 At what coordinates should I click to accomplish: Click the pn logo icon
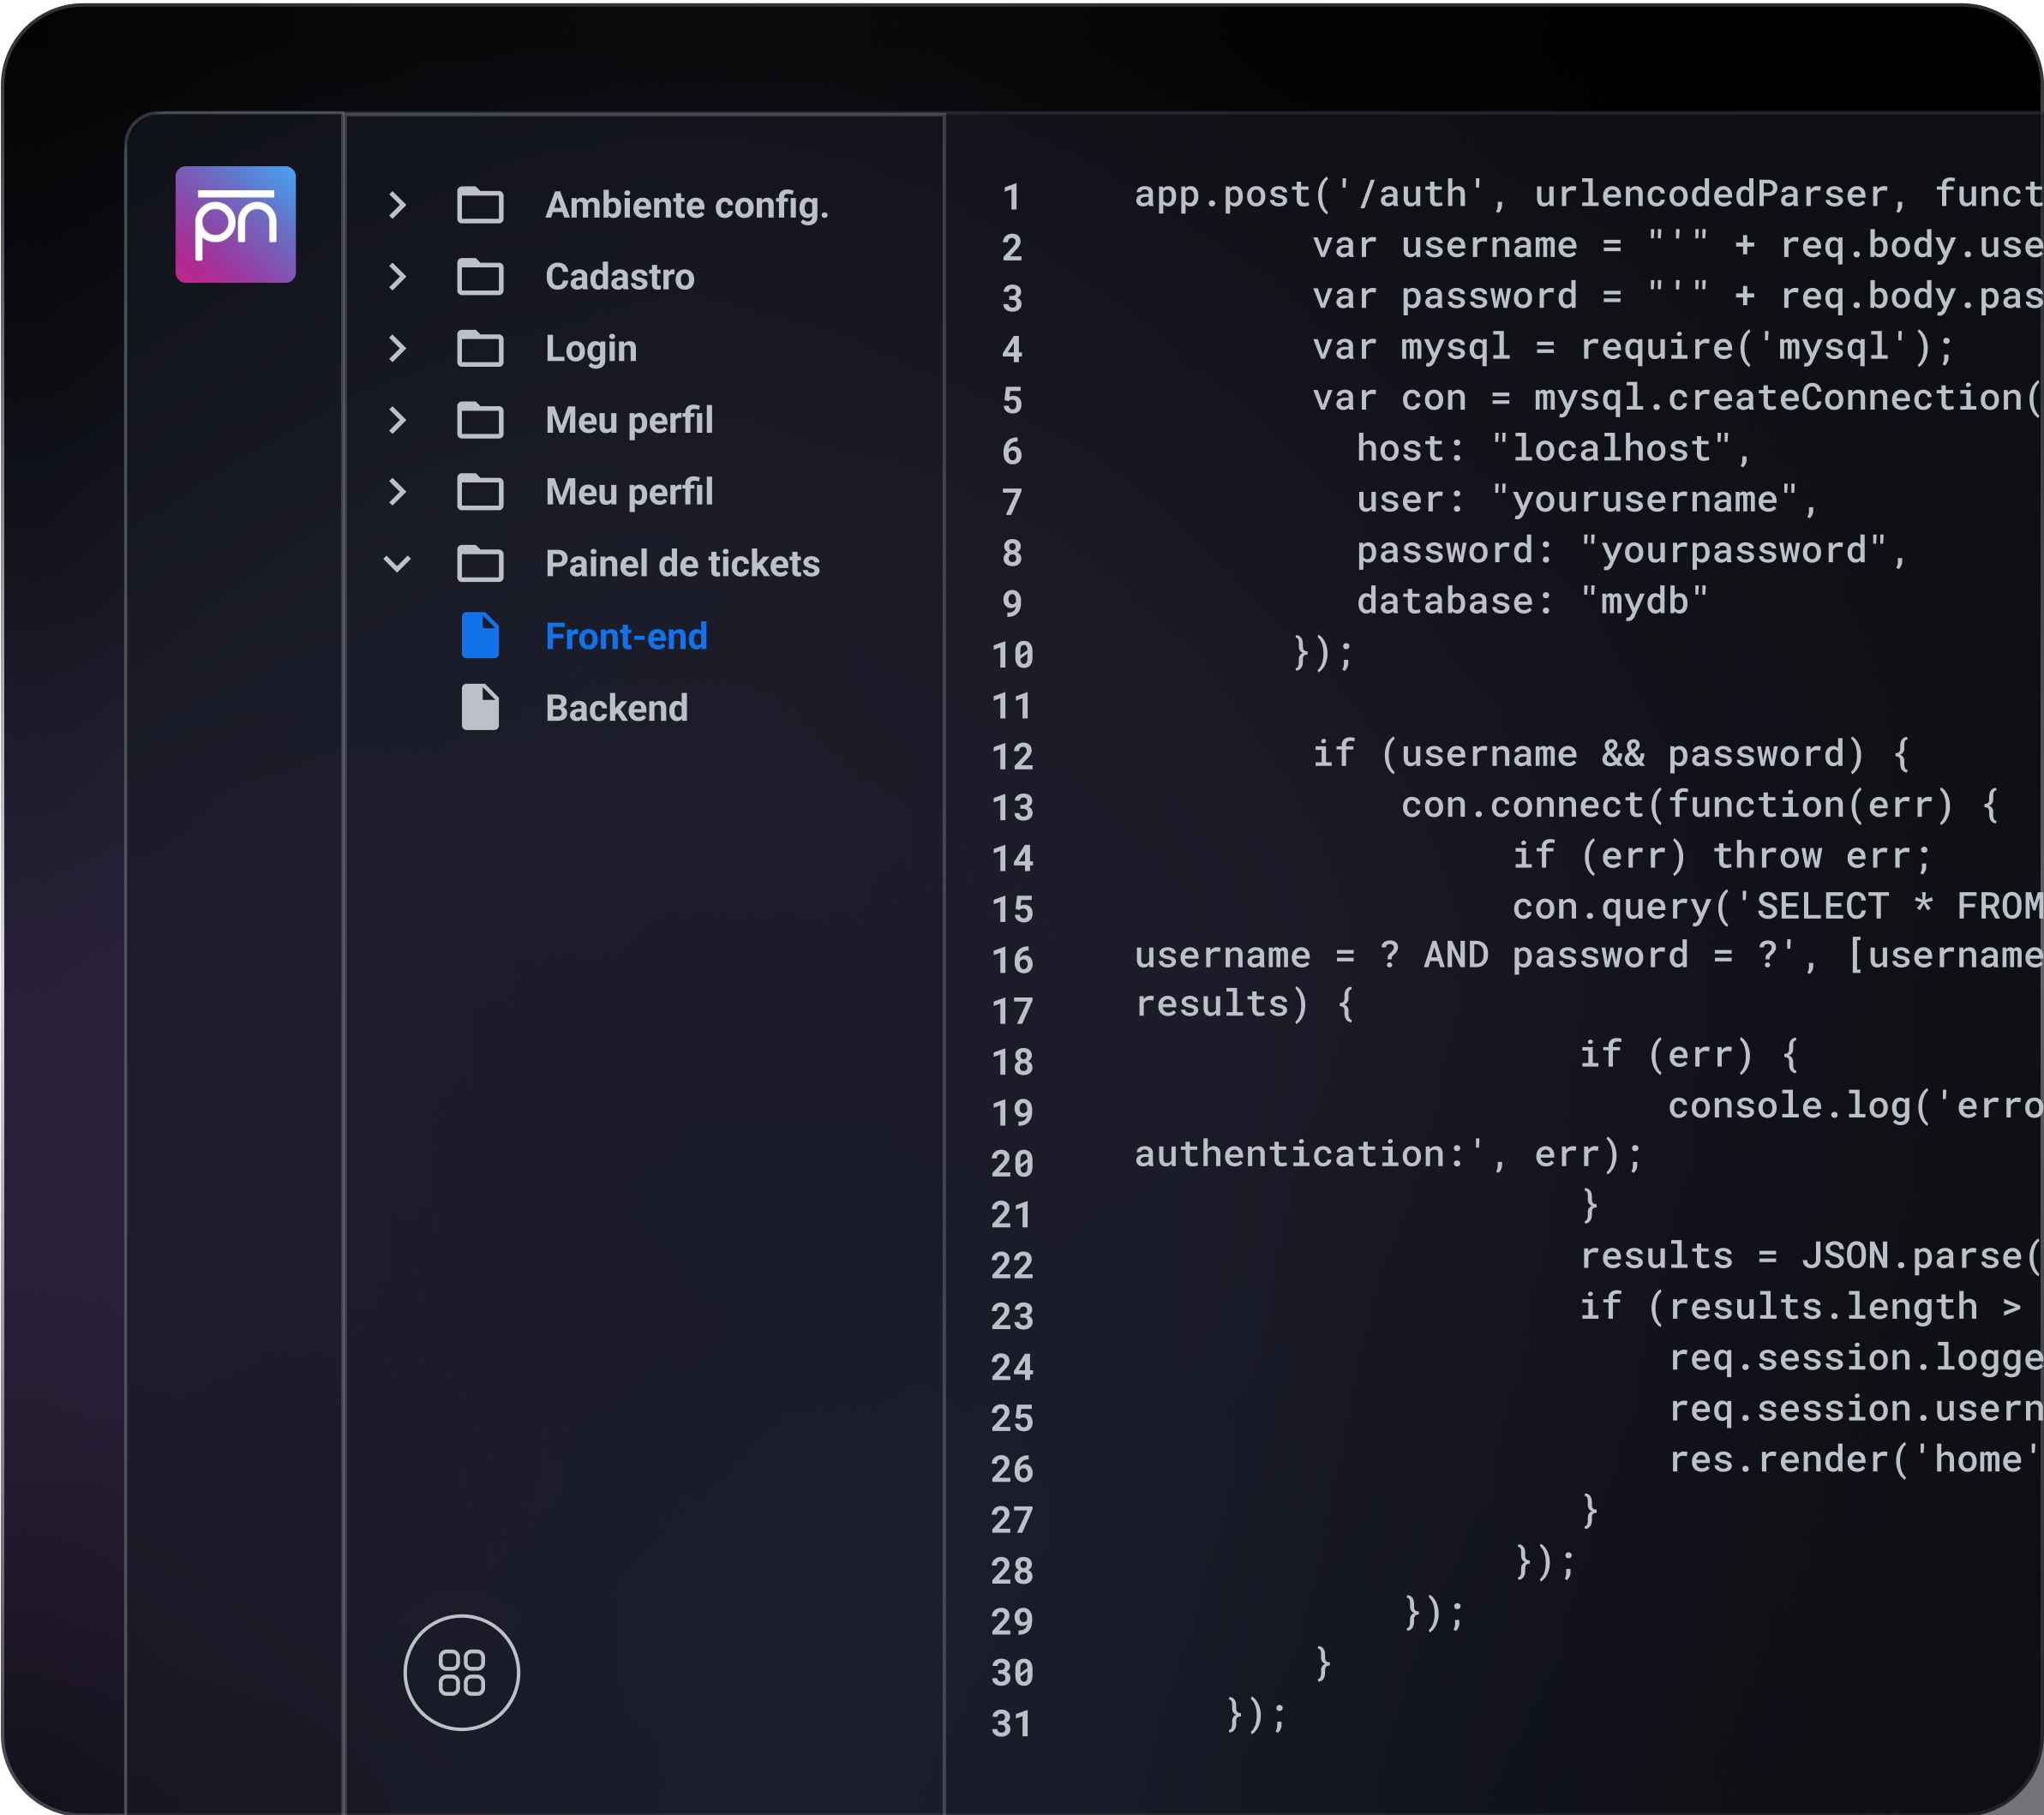pyautogui.click(x=235, y=224)
